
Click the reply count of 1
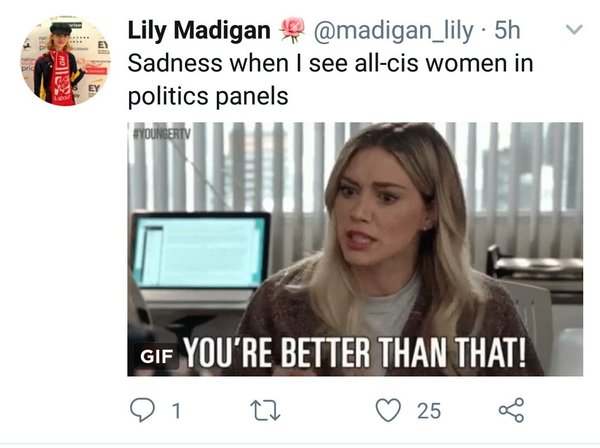(x=177, y=409)
